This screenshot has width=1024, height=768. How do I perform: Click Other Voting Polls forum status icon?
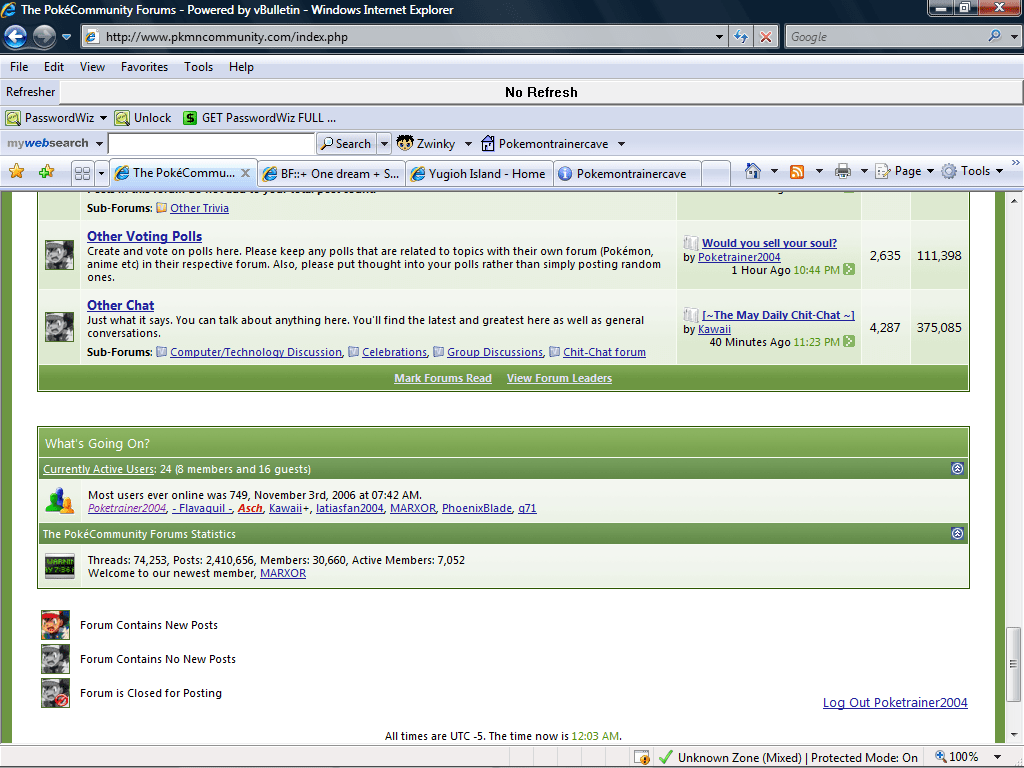coord(59,255)
